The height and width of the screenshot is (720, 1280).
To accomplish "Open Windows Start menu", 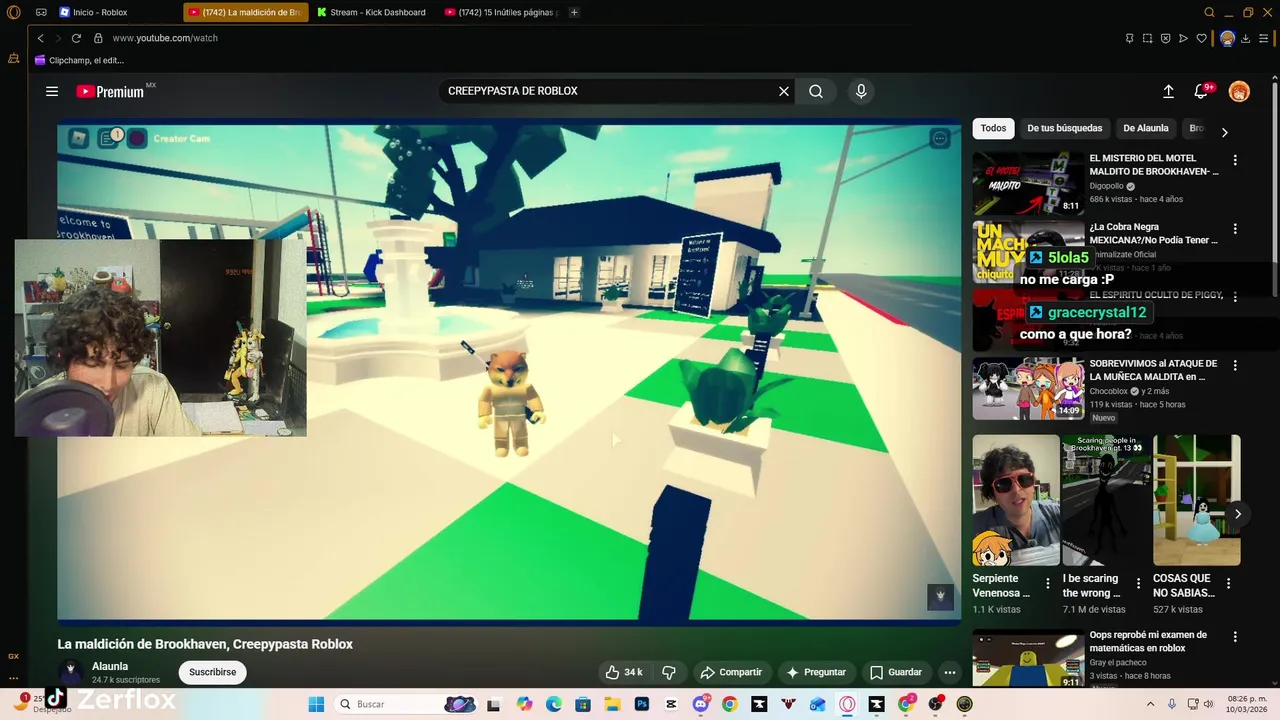I will coord(316,704).
